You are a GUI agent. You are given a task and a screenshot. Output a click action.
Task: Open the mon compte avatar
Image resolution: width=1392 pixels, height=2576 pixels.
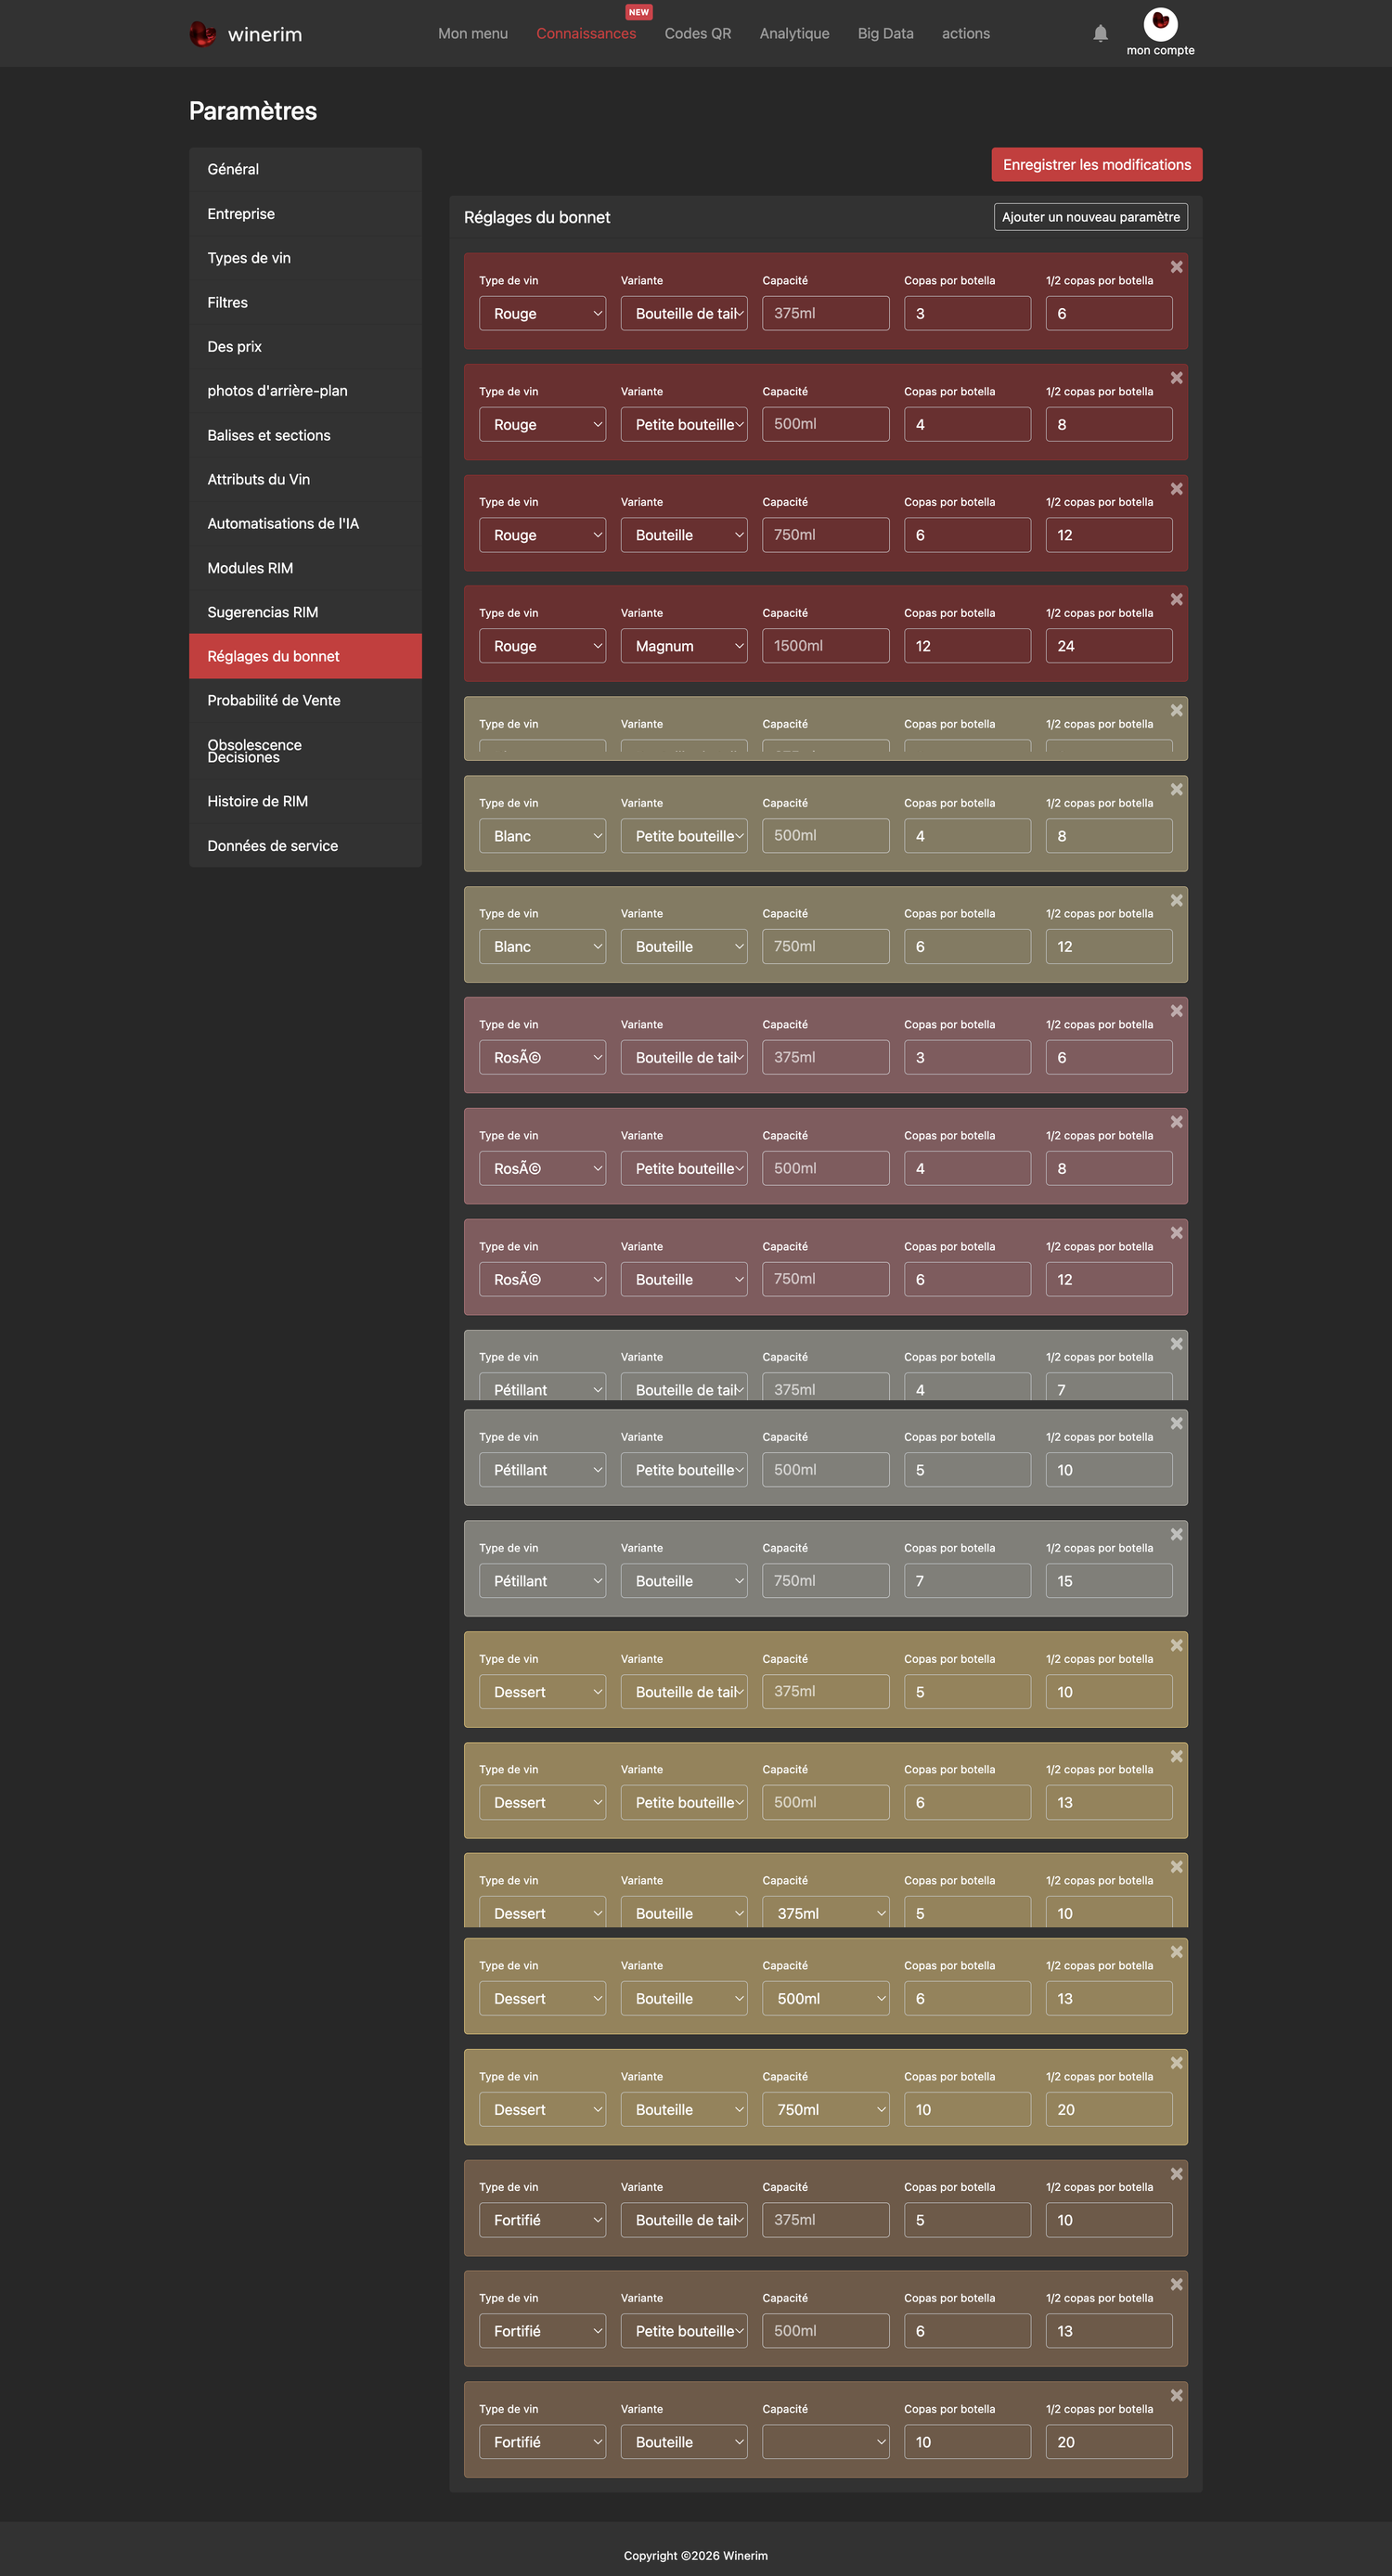1160,23
